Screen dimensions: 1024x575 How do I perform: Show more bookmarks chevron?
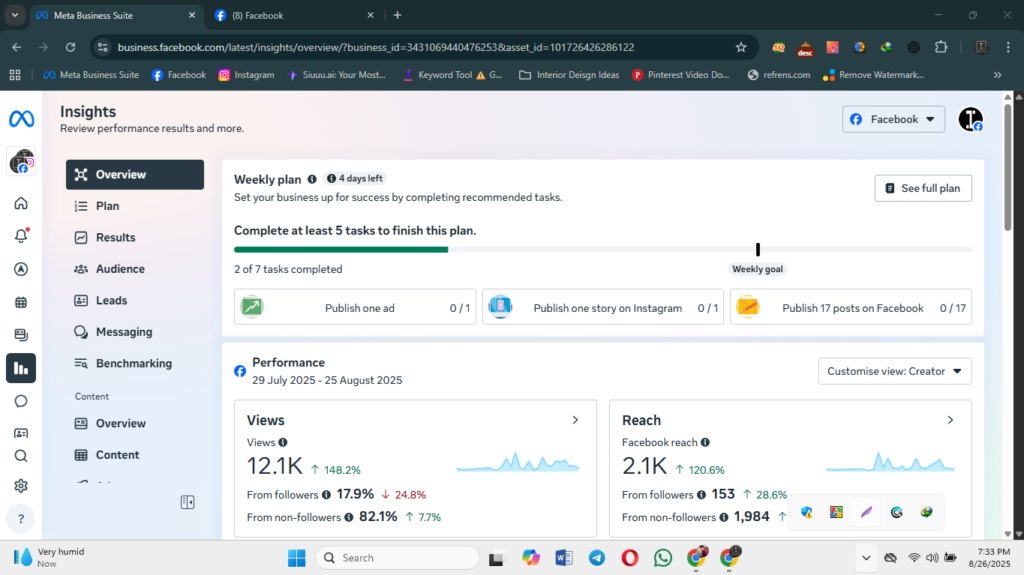coord(997,75)
